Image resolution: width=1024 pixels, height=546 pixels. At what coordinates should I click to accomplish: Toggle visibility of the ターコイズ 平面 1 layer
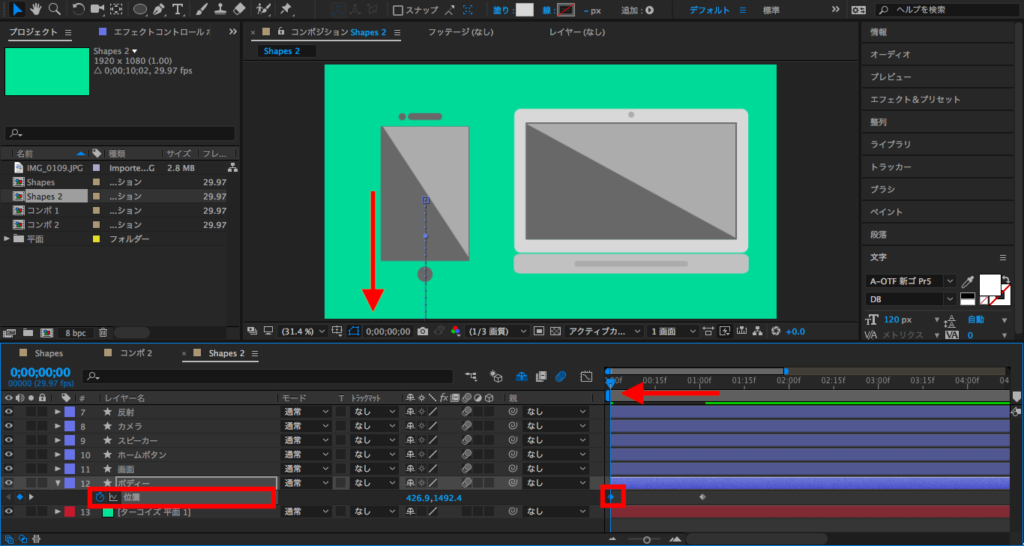pos(9,512)
